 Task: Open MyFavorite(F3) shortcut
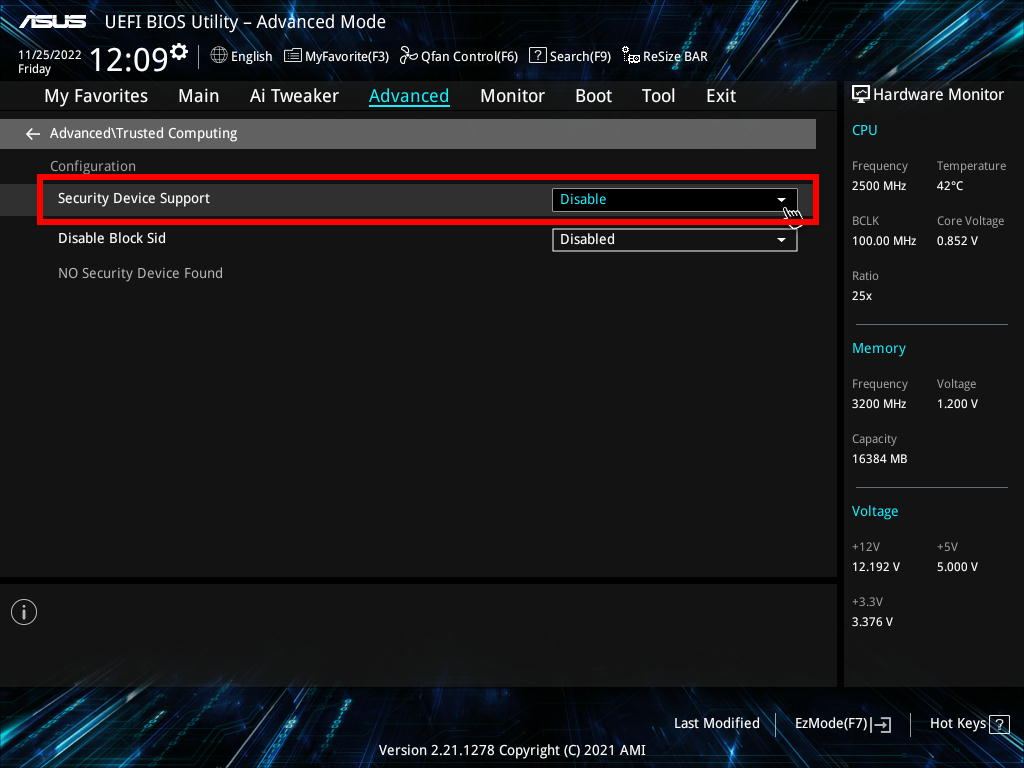(x=337, y=56)
